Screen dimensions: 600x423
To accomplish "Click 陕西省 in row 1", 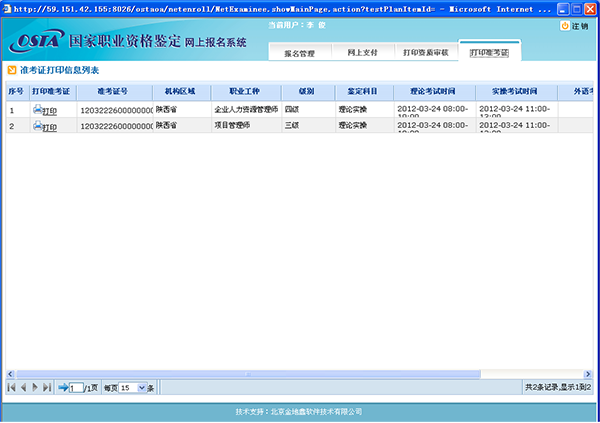I will (x=166, y=109).
